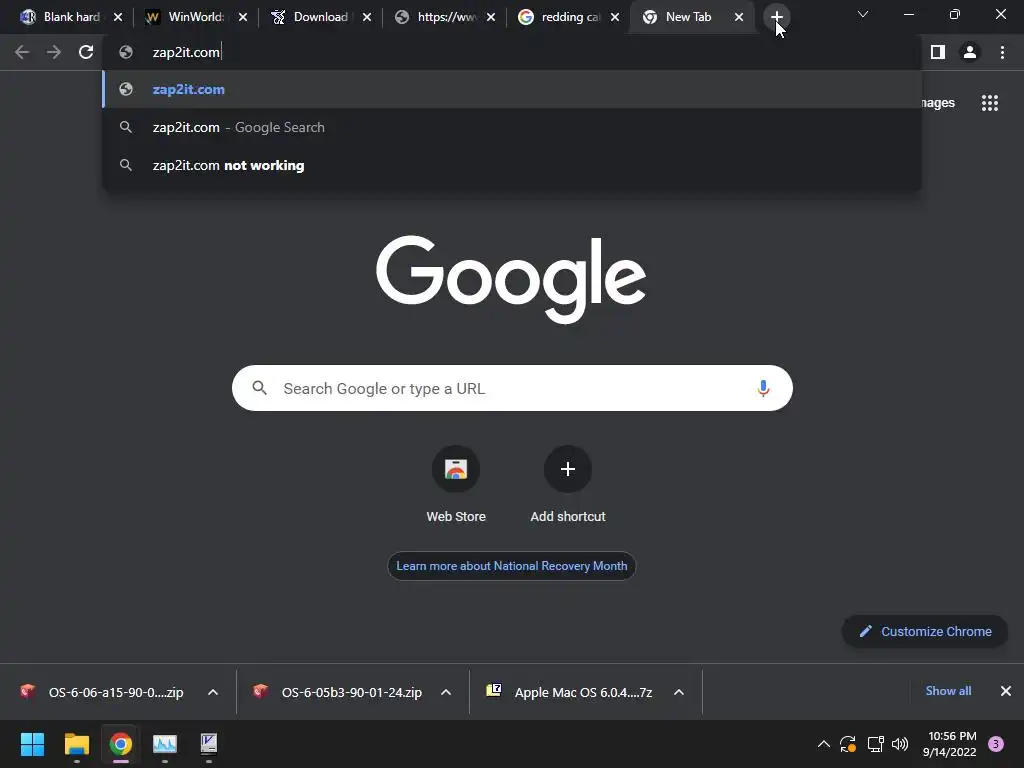The height and width of the screenshot is (768, 1024).
Task: Focus the Search Google or type a URL box
Action: [512, 388]
